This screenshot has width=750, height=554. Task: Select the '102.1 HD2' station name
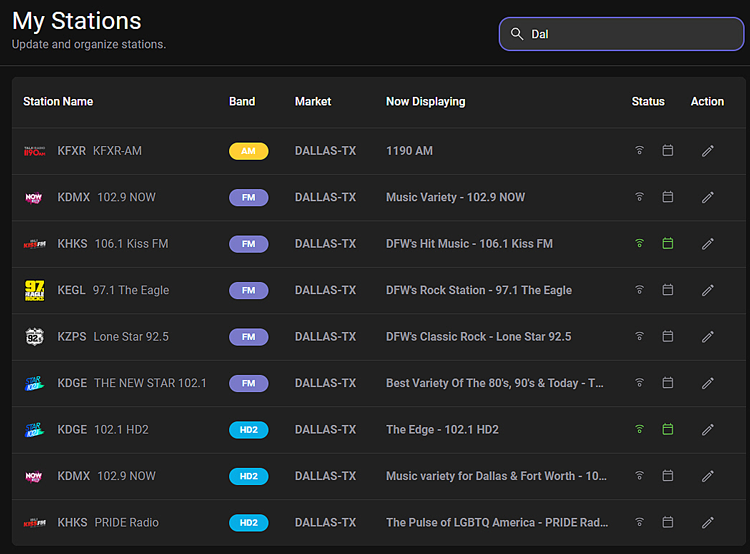click(x=121, y=430)
